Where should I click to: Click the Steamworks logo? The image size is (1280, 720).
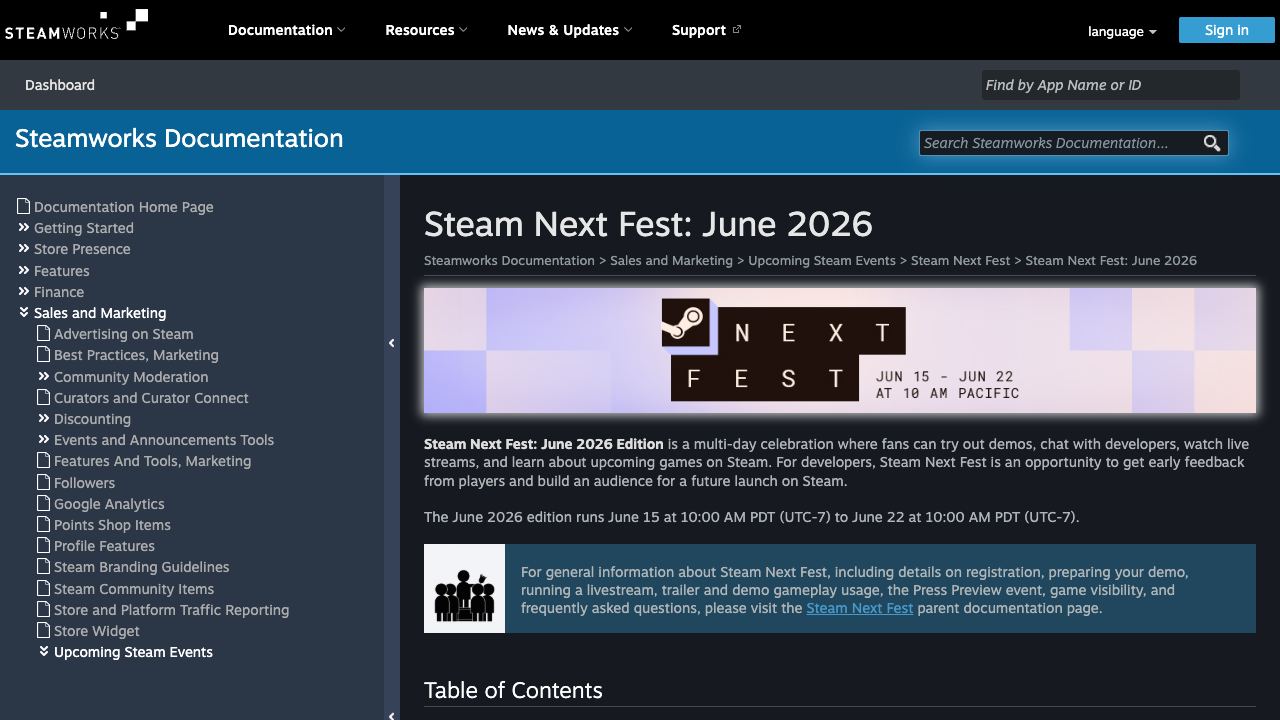[76, 24]
